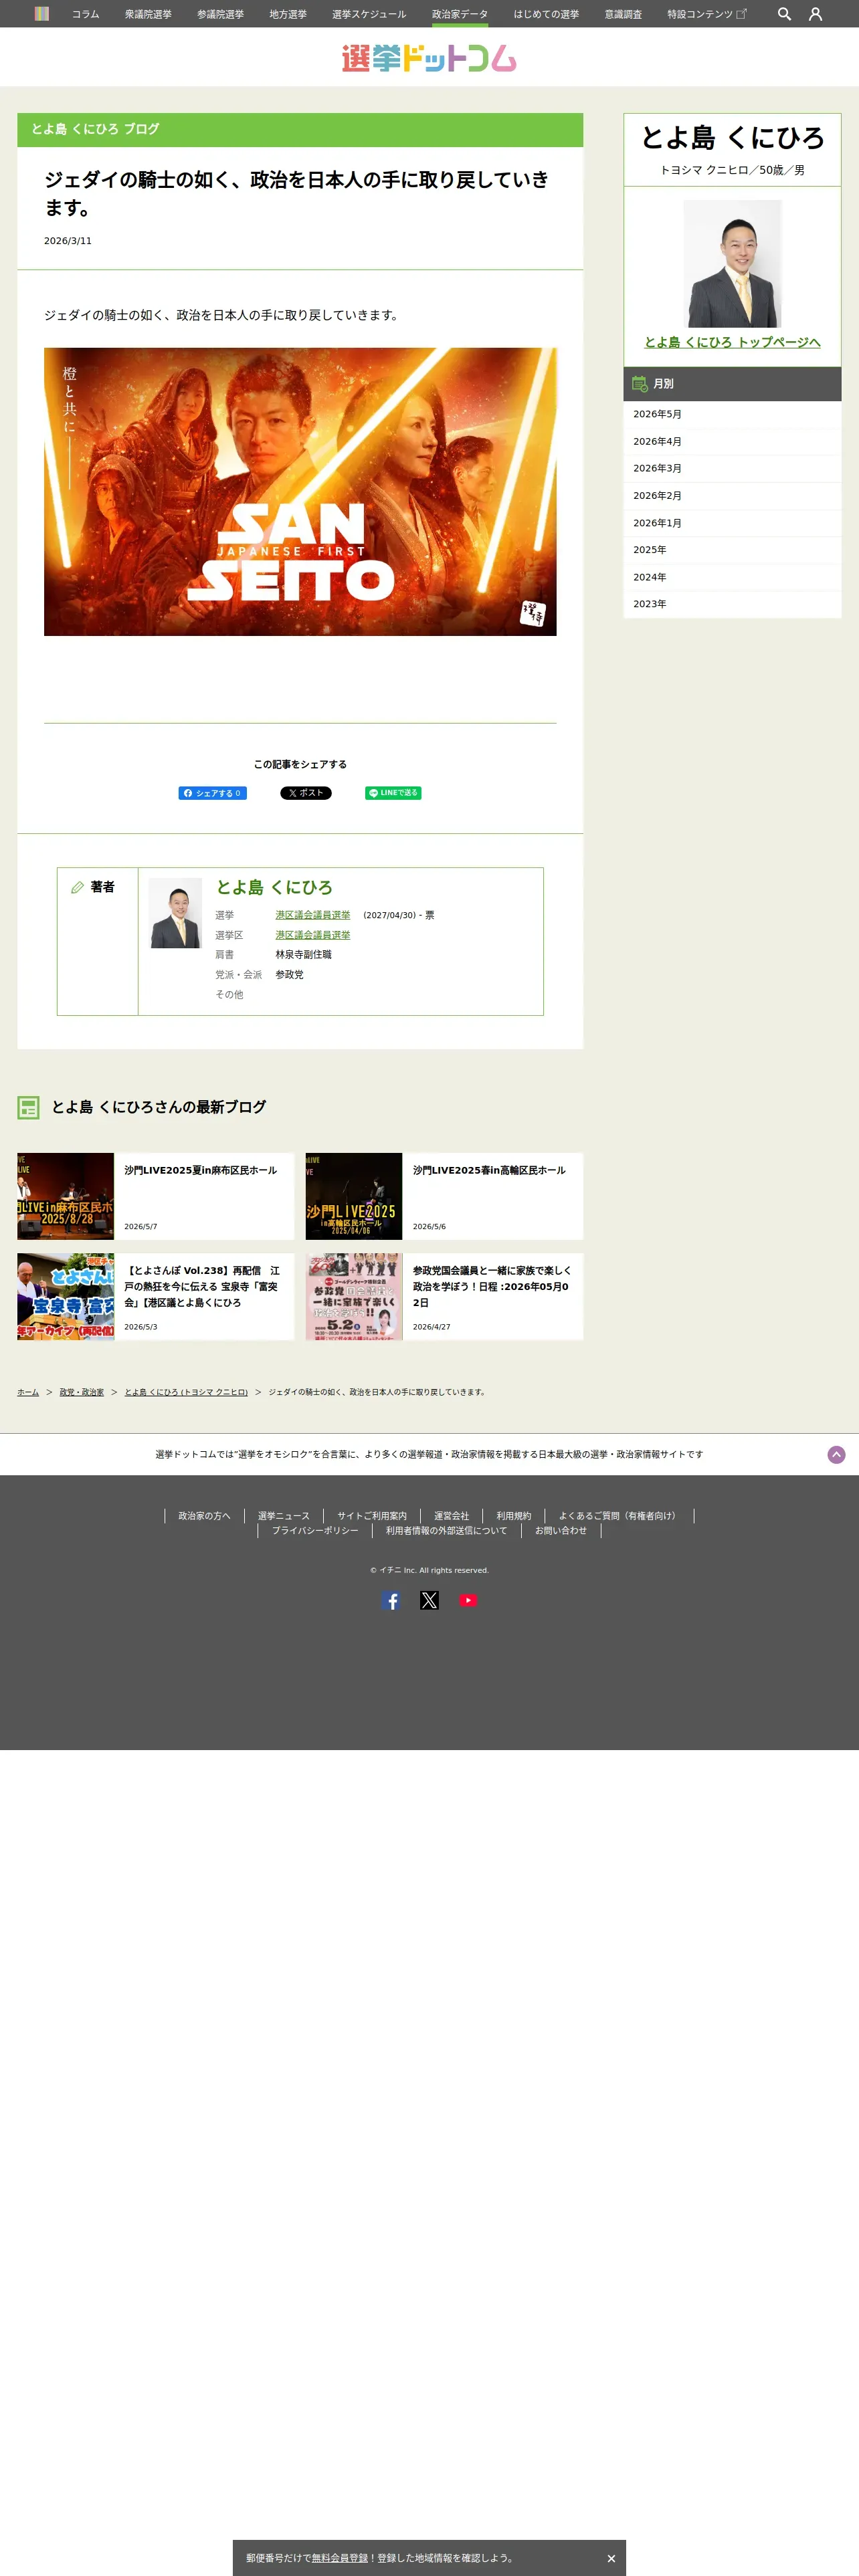
Task: Go to とよ島 くにひろ トップページへ link
Action: [732, 342]
